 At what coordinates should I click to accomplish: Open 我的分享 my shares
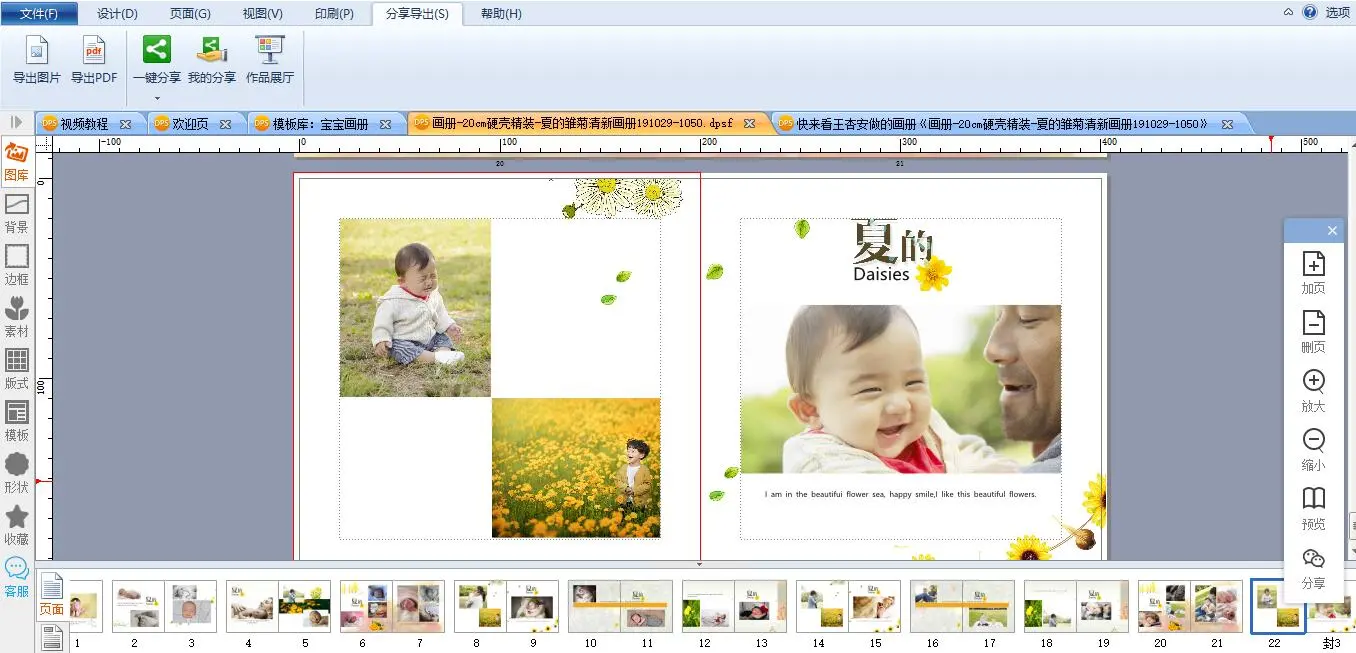[x=212, y=59]
